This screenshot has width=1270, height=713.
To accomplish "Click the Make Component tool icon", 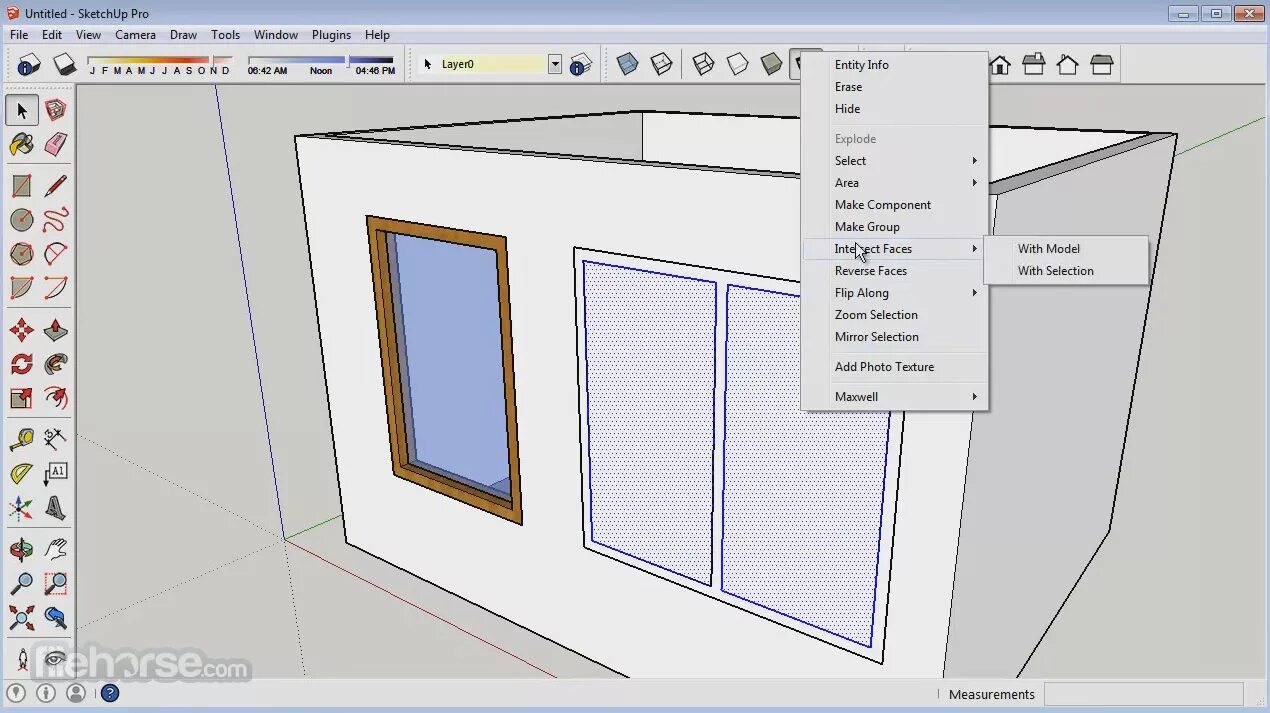I will point(56,110).
